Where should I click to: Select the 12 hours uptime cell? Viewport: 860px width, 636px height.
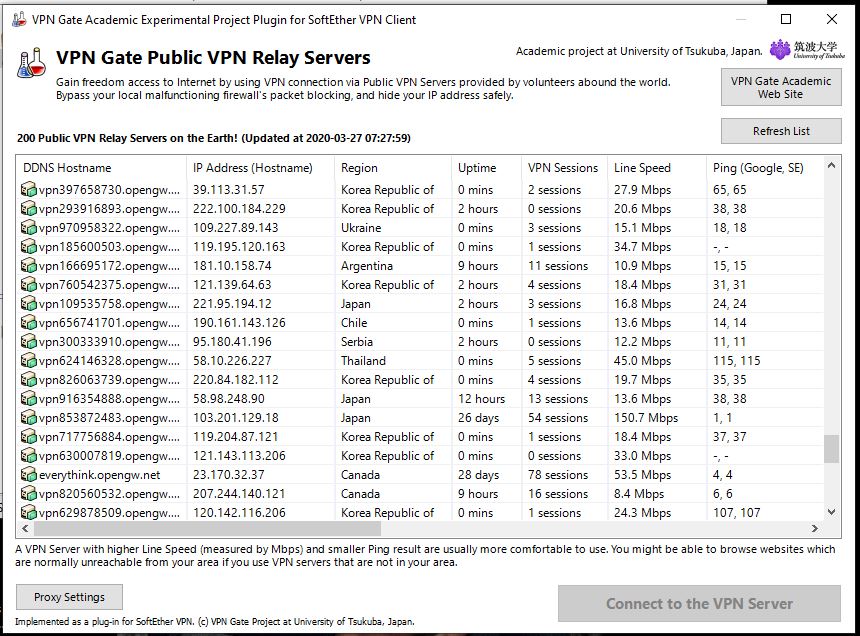482,399
